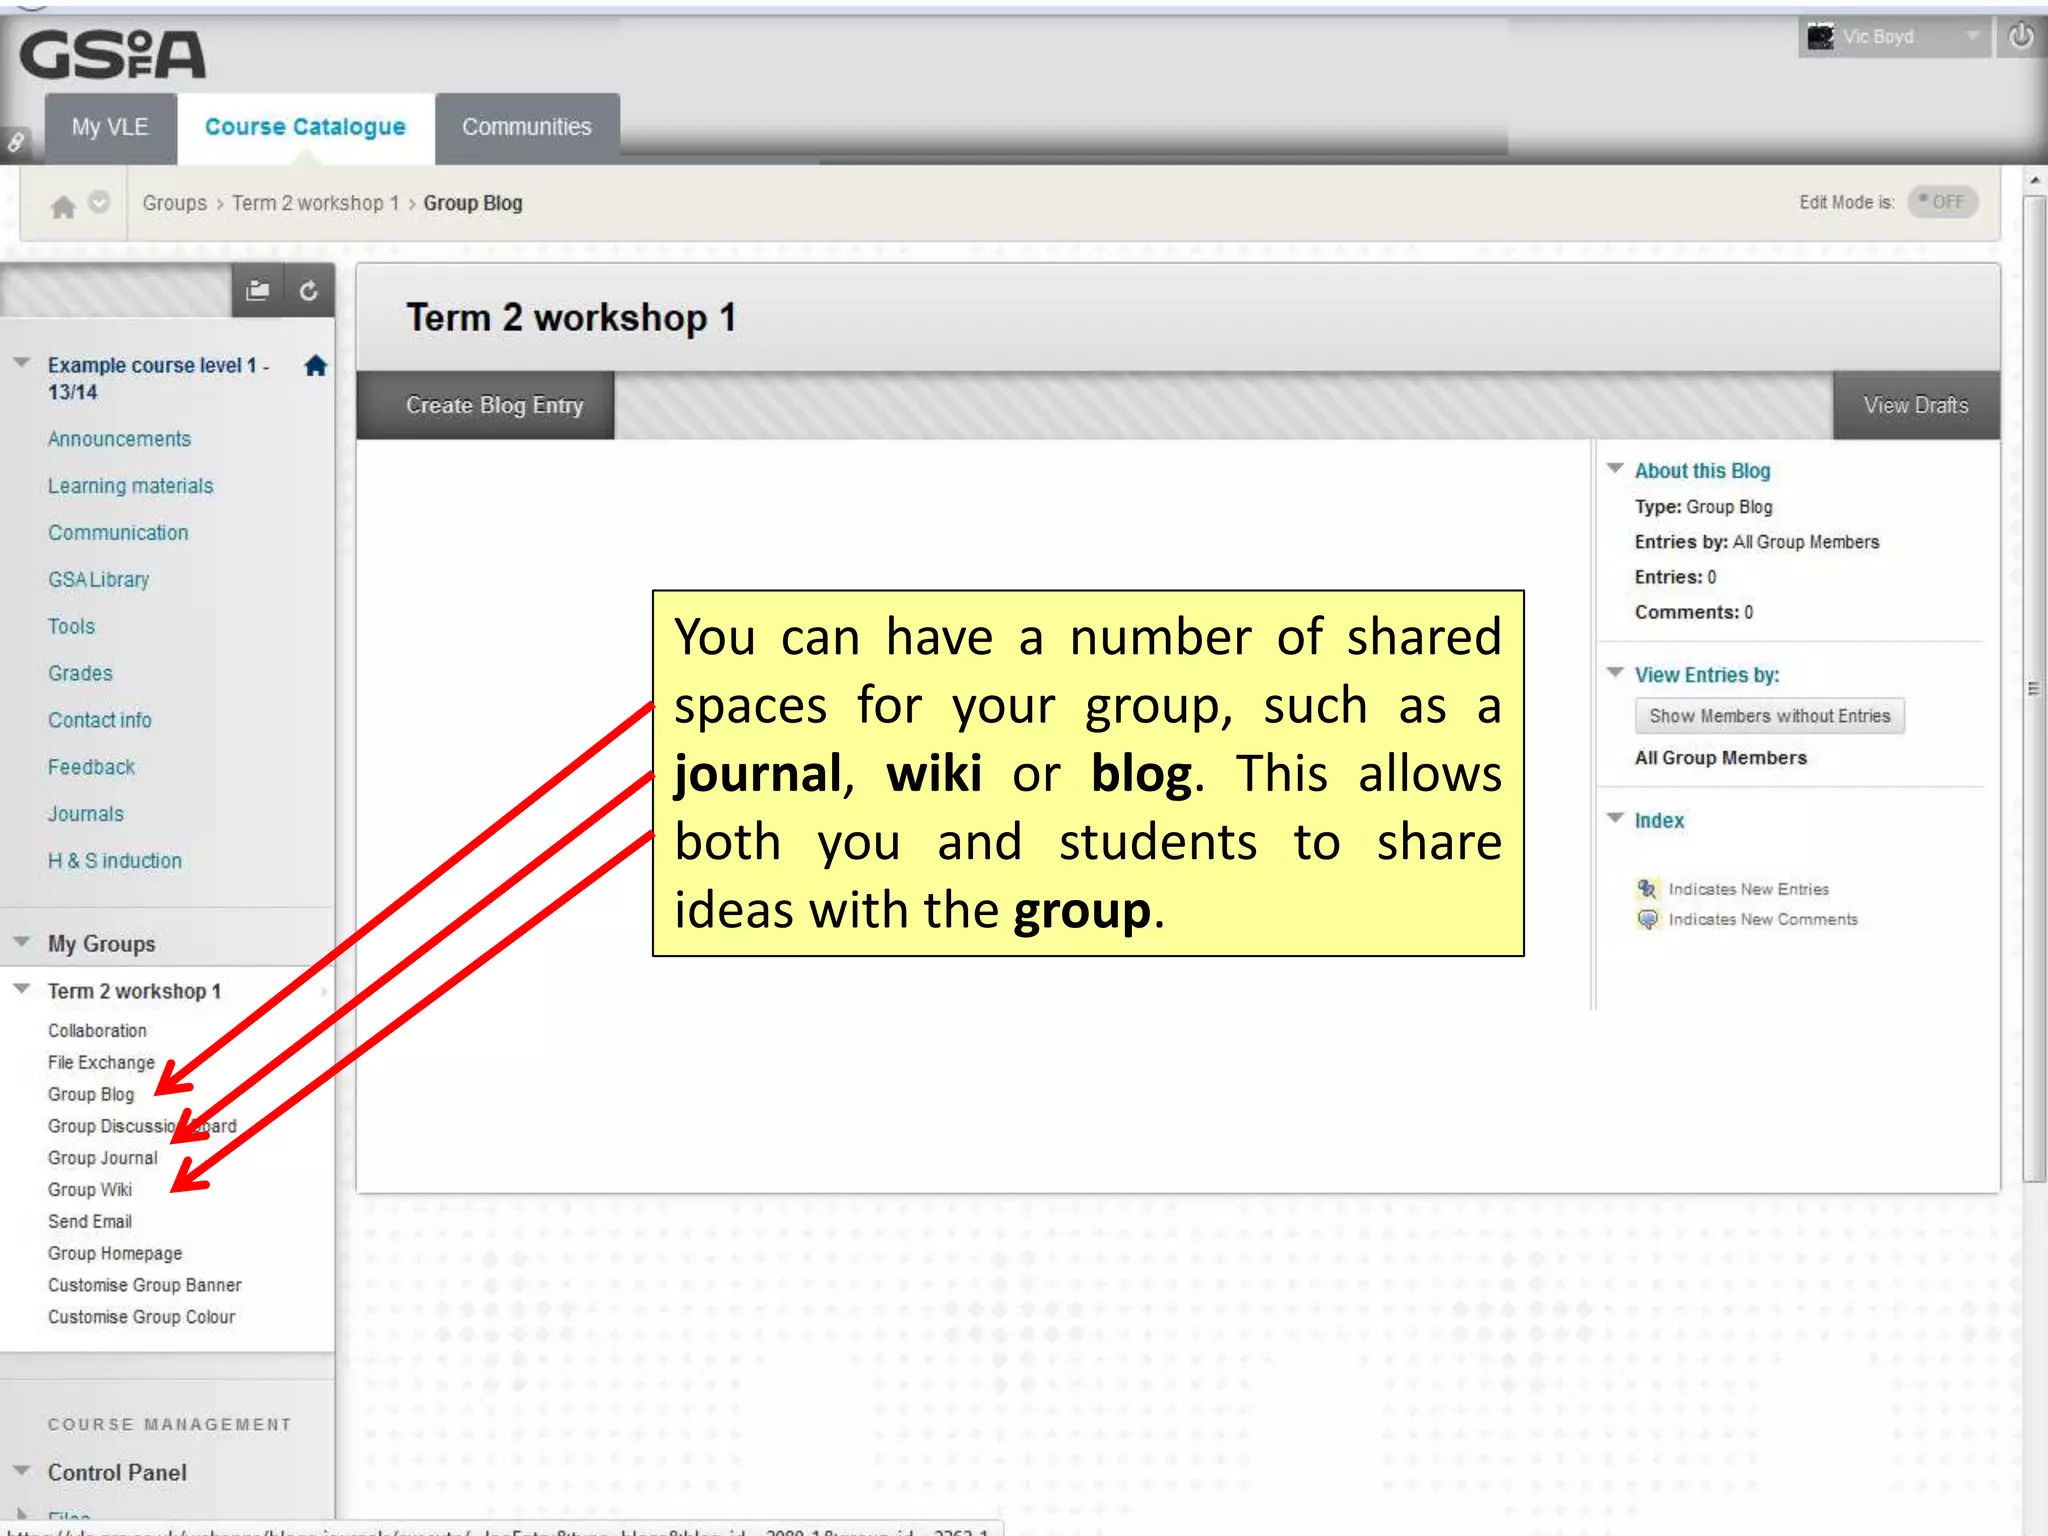Click the course files folder icon in sidebar header
2048x1536 pixels.
[x=258, y=290]
